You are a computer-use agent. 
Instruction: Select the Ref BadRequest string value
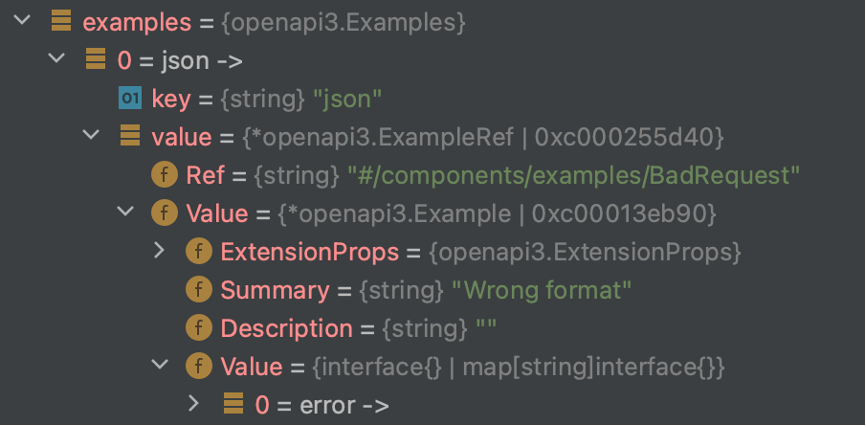tap(573, 176)
